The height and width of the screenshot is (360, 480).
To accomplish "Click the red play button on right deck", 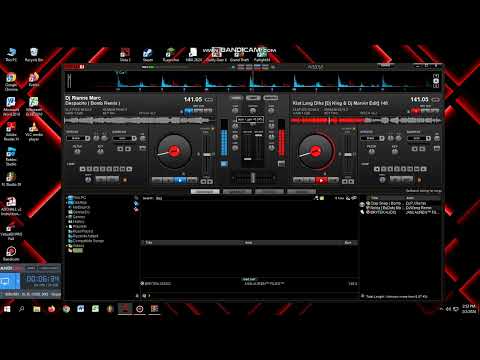I will [321, 180].
